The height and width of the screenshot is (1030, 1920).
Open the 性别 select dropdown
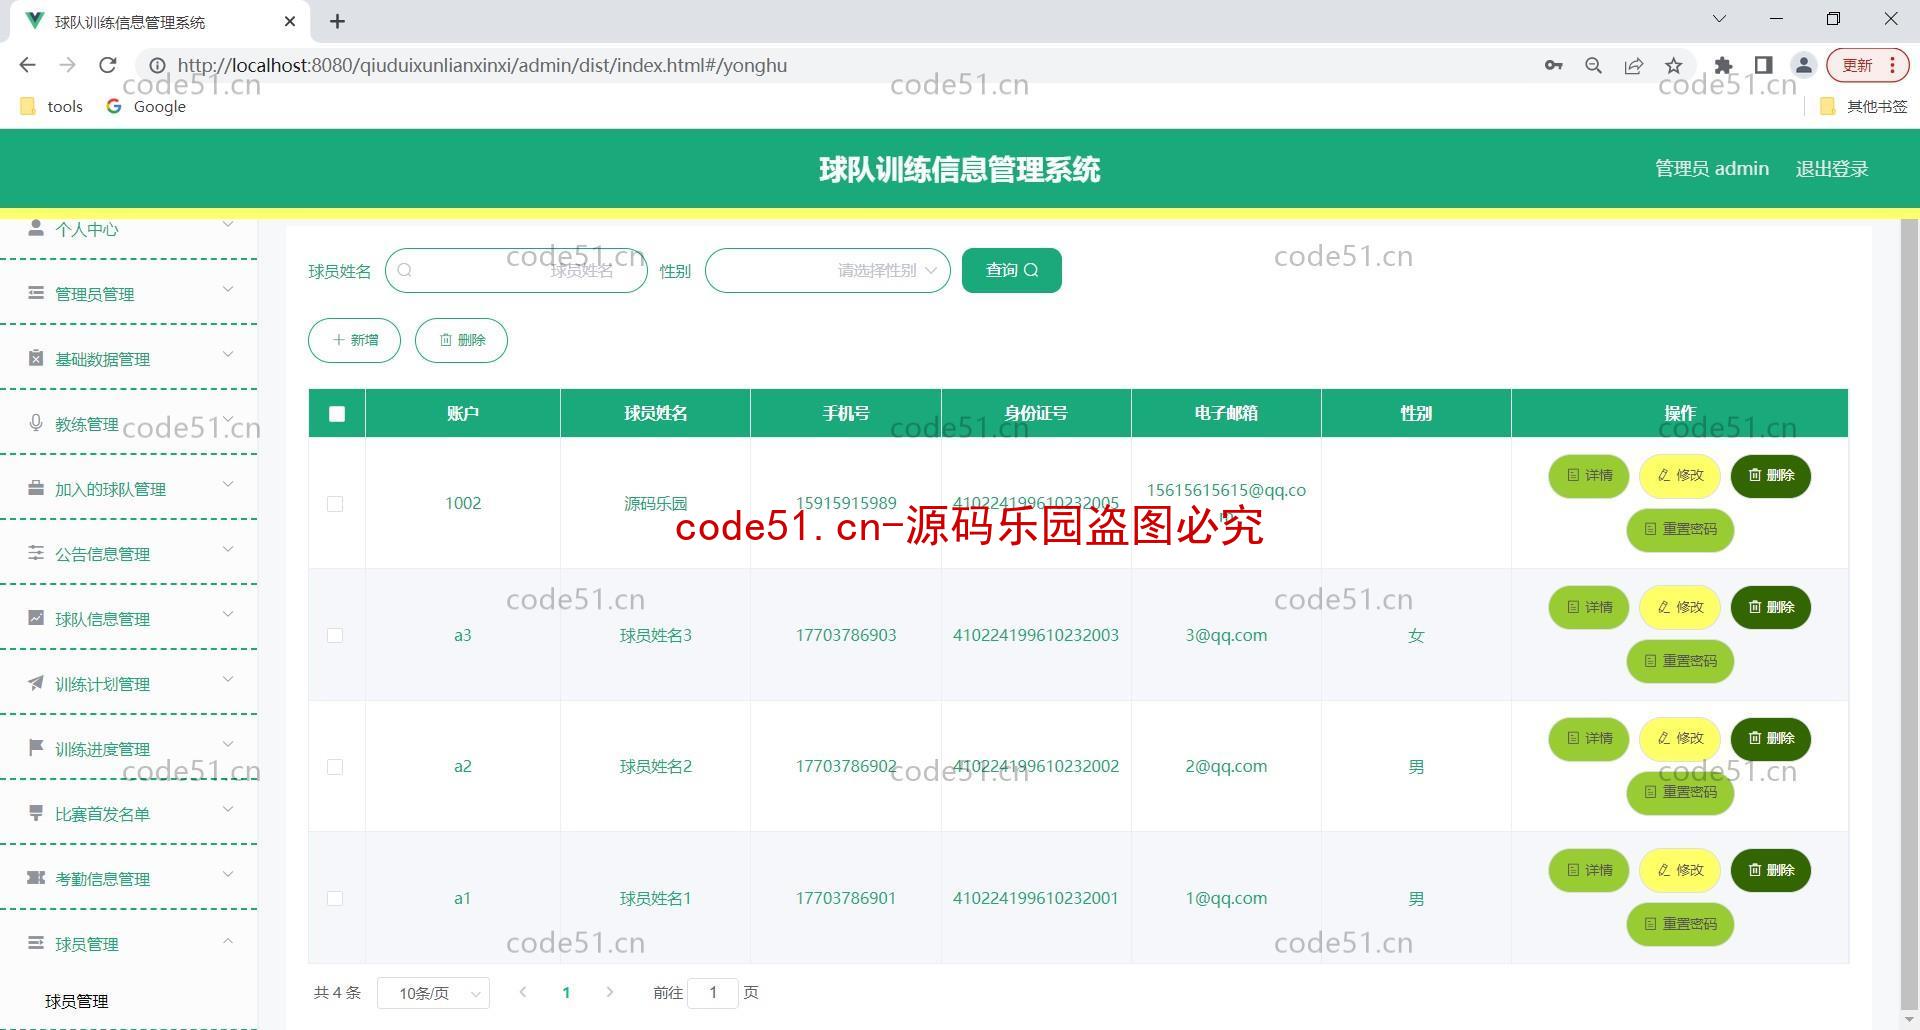click(x=828, y=270)
